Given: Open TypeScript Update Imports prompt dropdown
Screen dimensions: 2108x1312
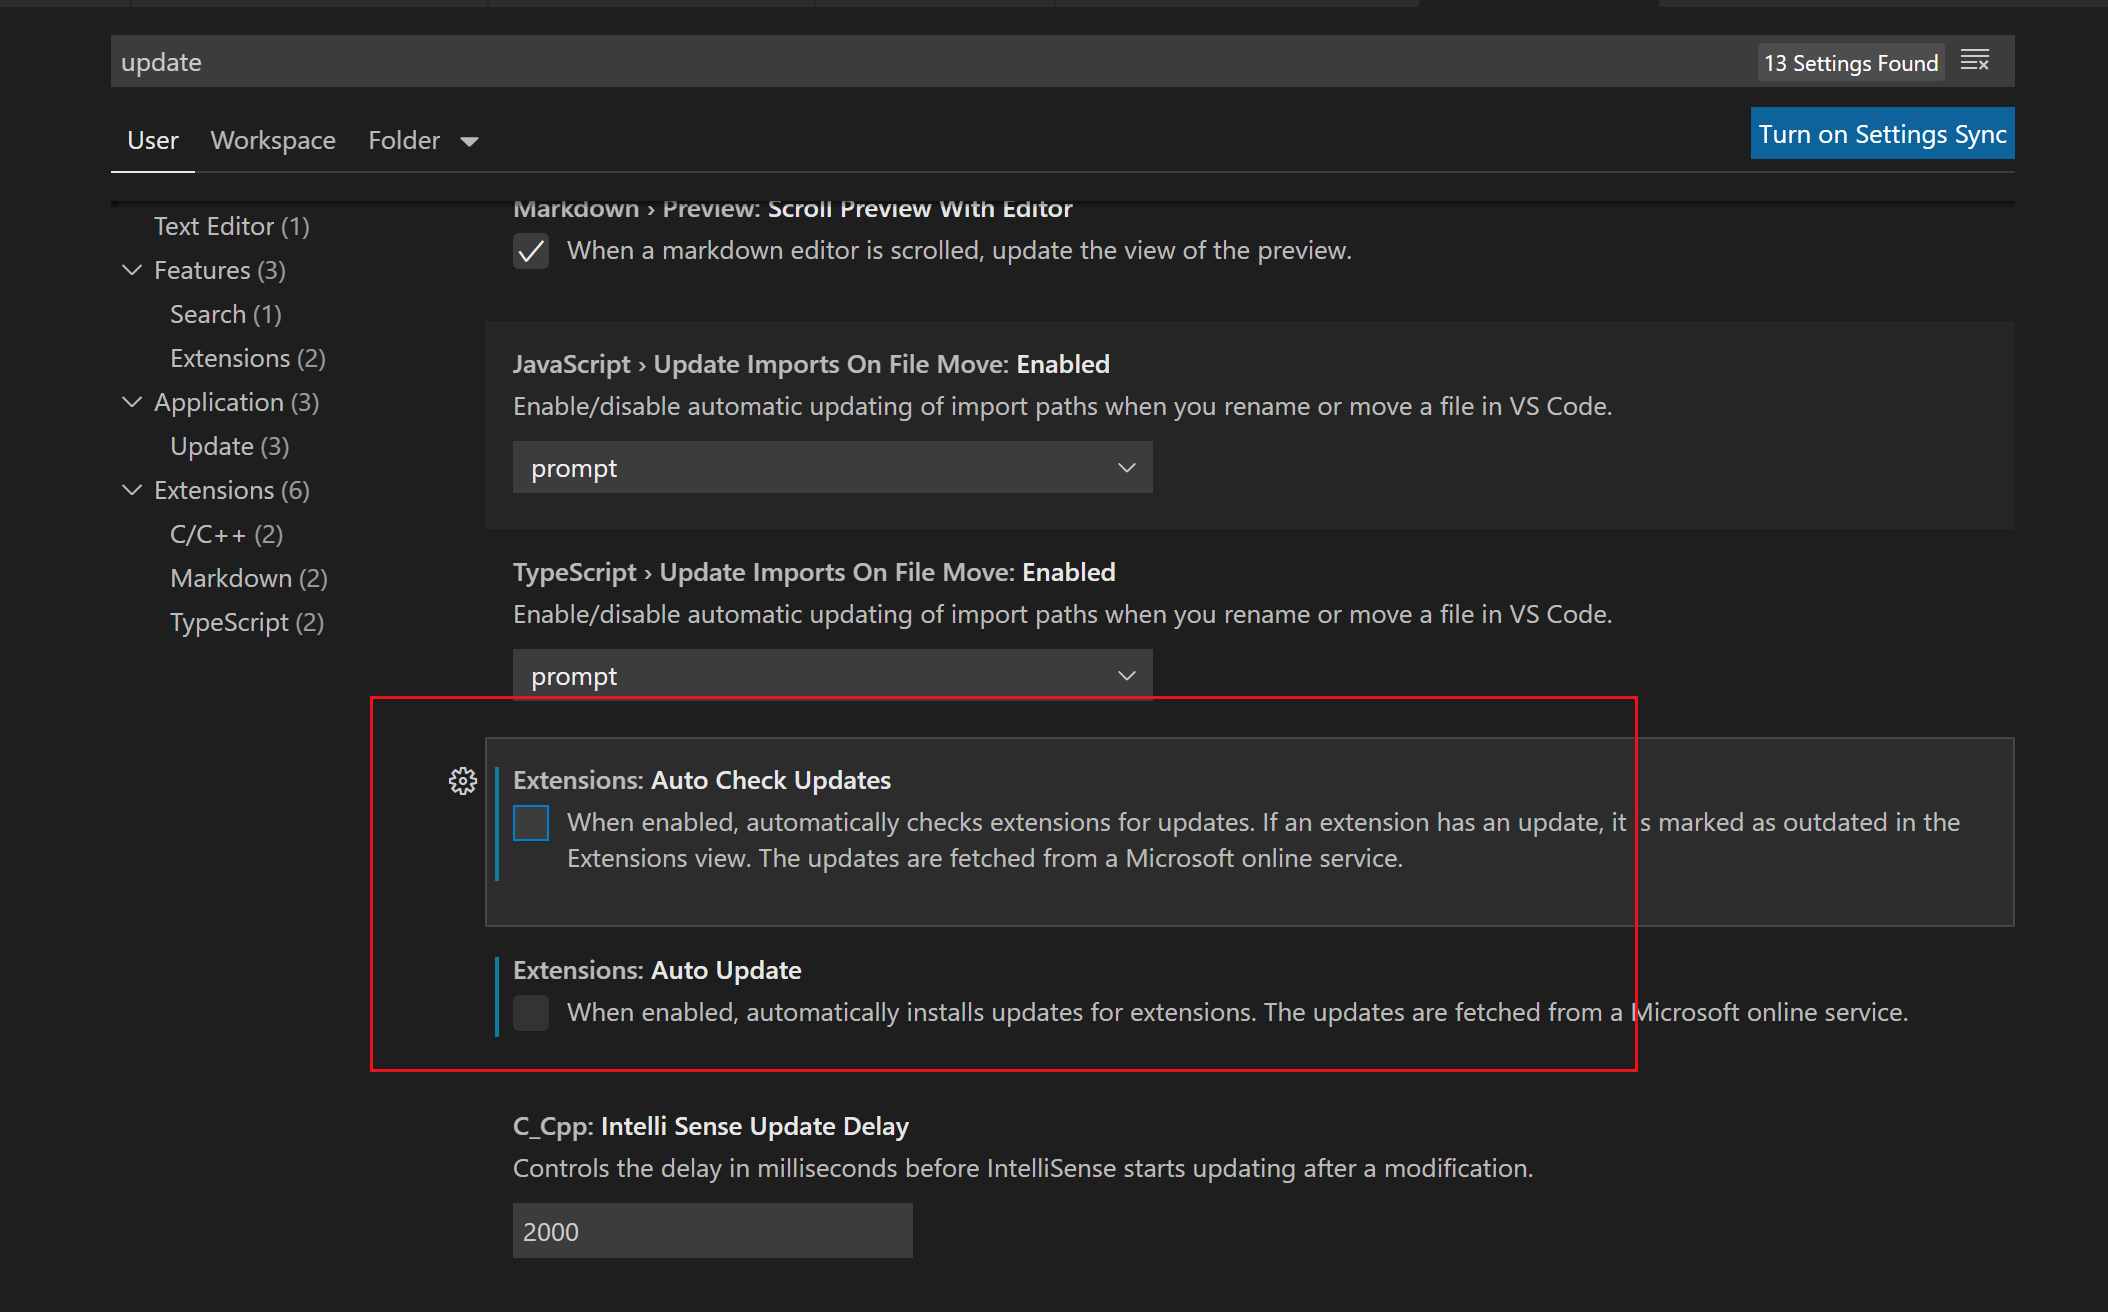Looking at the screenshot, I should coord(832,676).
